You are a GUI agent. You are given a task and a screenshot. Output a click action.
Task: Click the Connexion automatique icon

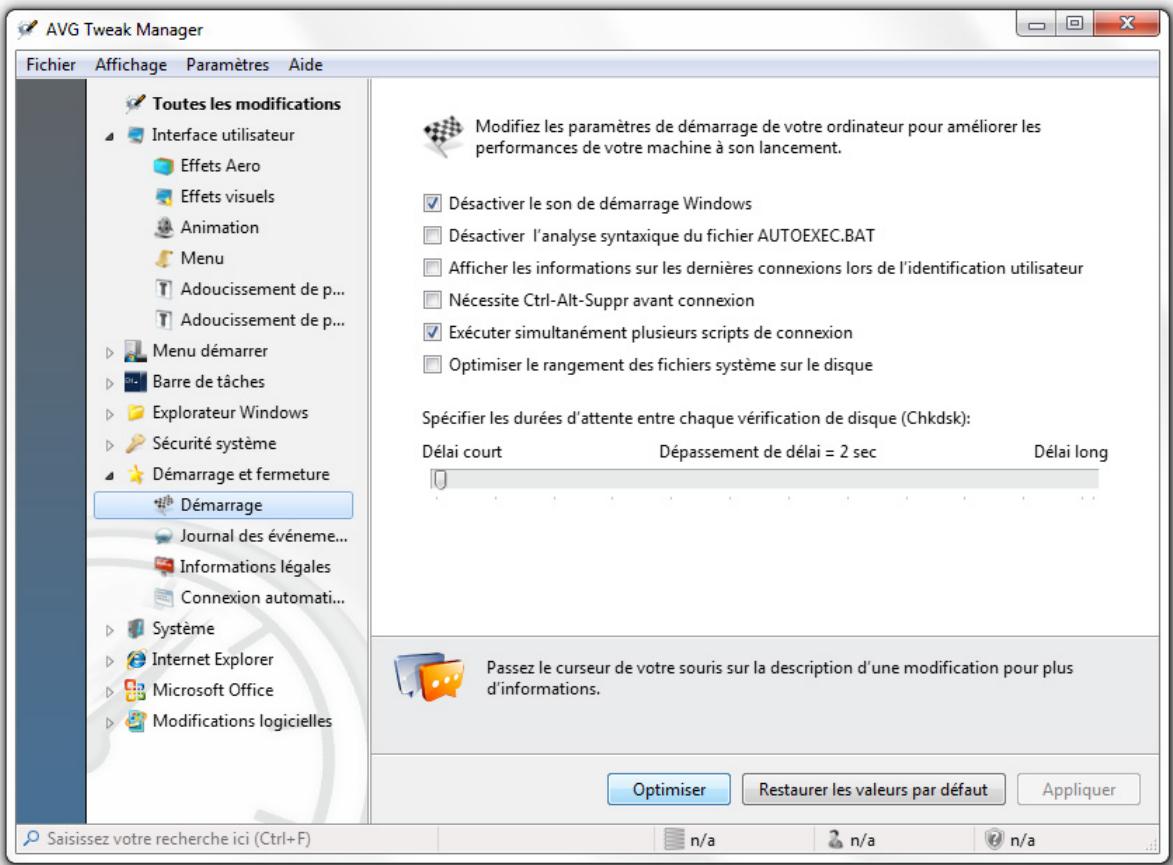(x=164, y=597)
